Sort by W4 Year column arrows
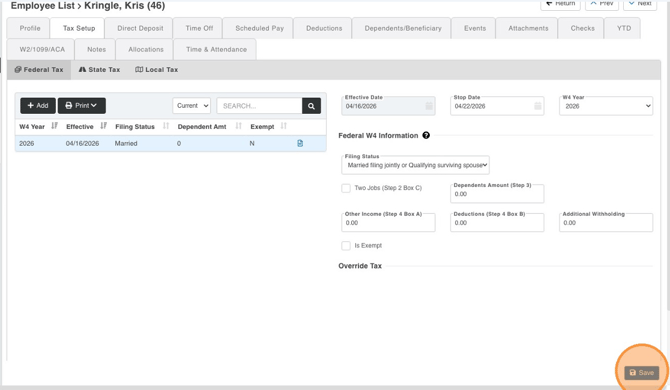The image size is (670, 390). (54, 126)
